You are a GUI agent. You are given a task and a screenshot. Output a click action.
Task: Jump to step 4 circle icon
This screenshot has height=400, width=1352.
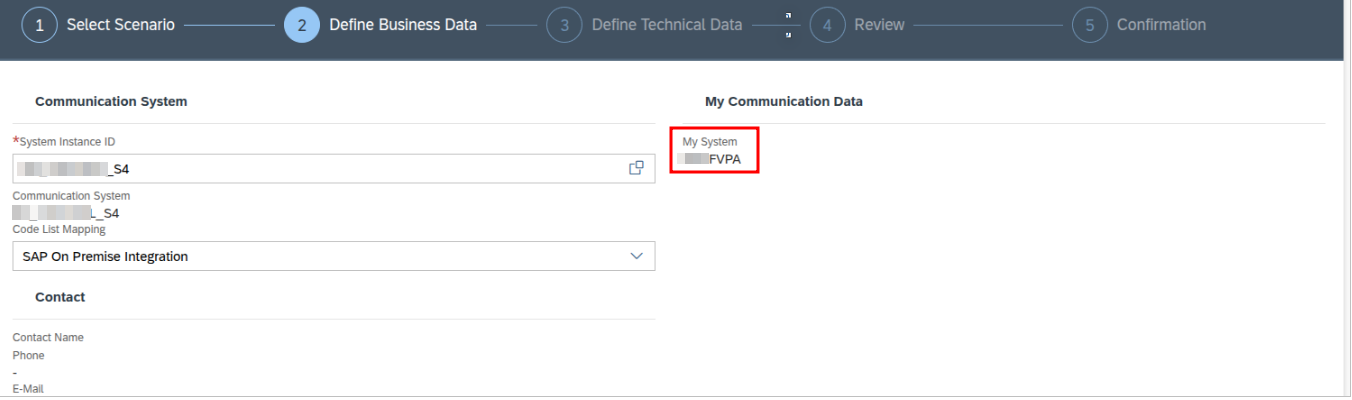click(x=827, y=25)
